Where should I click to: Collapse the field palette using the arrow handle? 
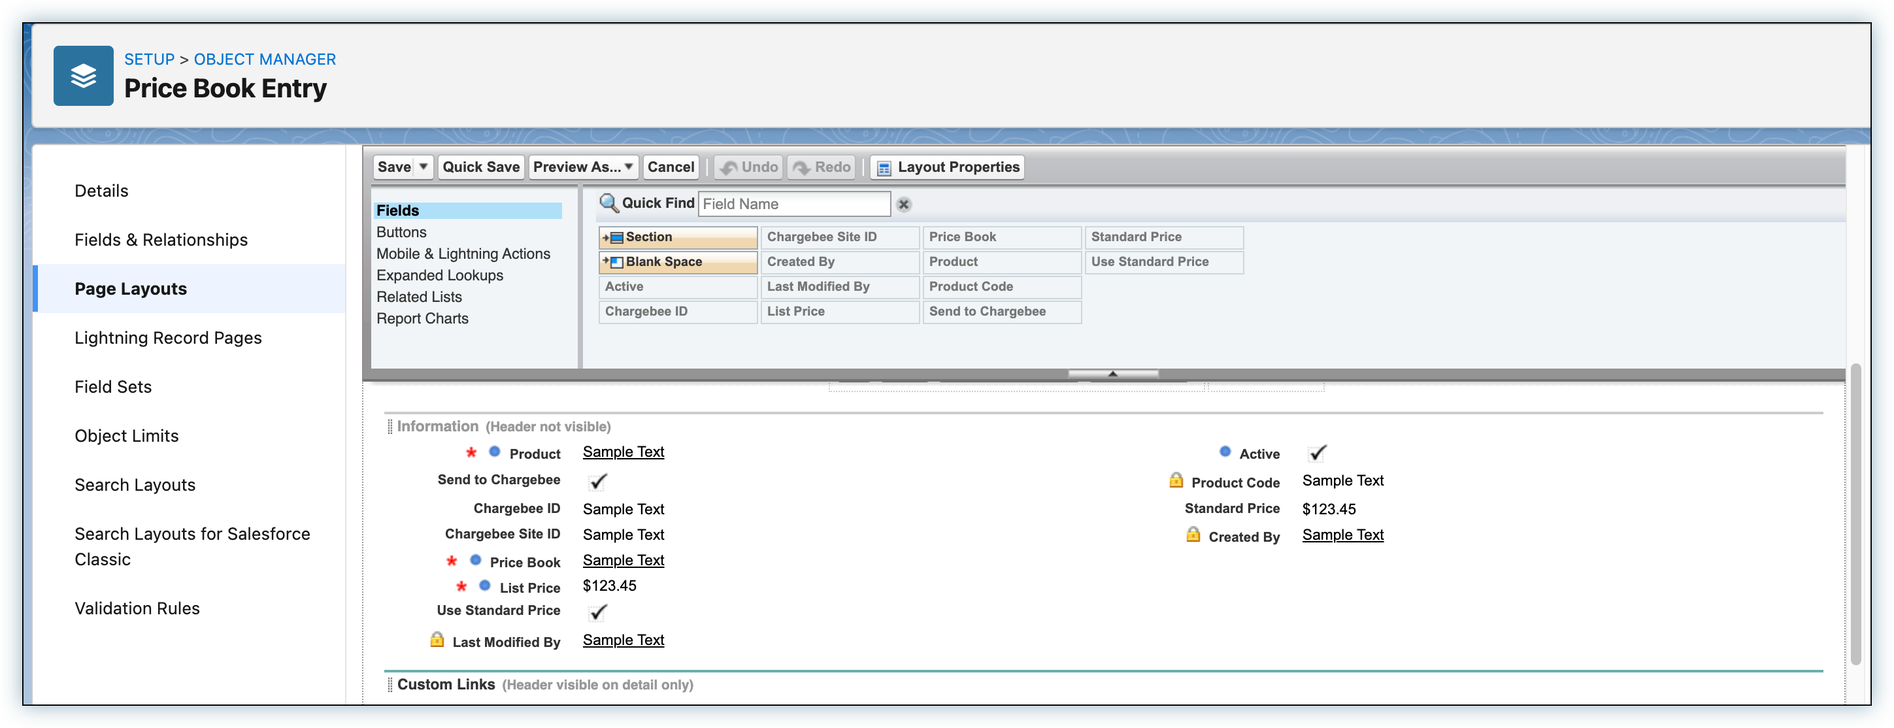pos(1112,374)
